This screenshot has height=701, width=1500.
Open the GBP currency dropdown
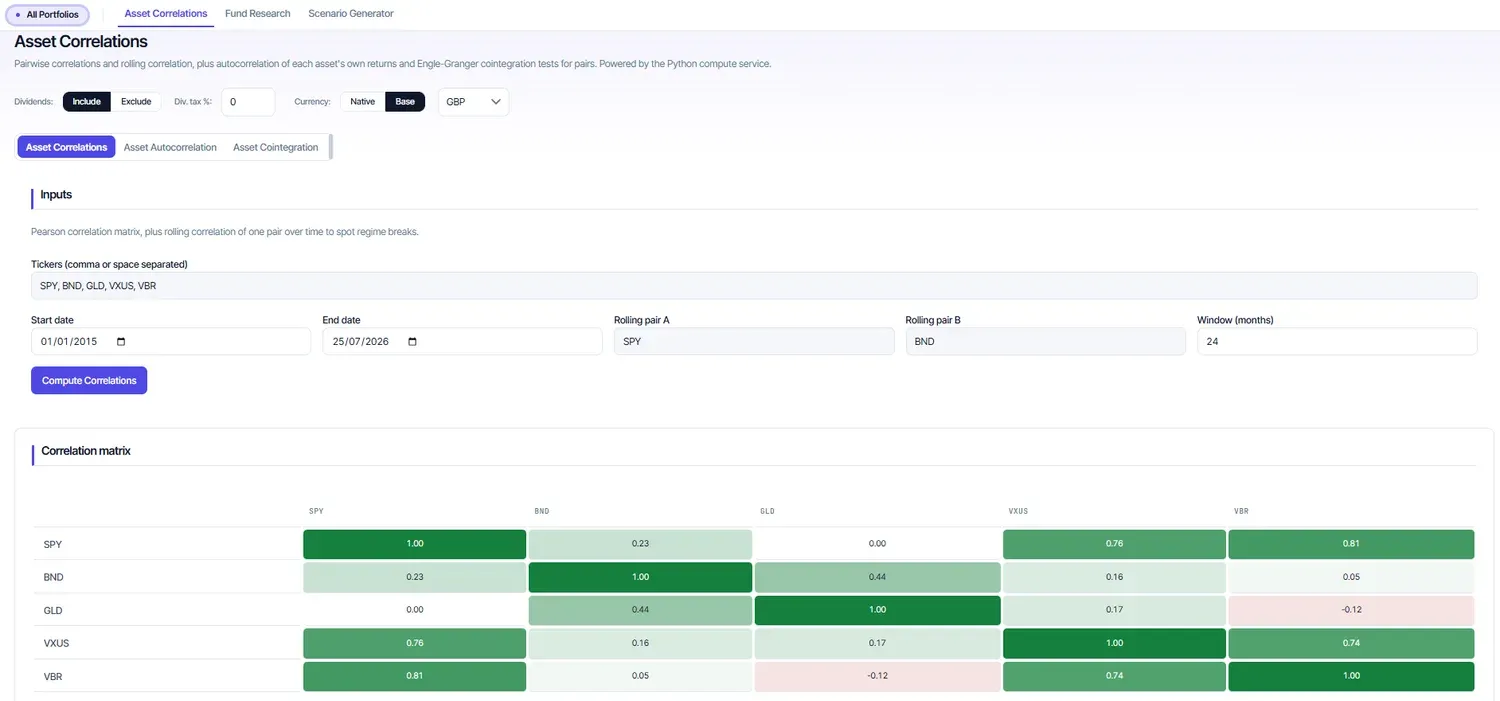(x=473, y=102)
